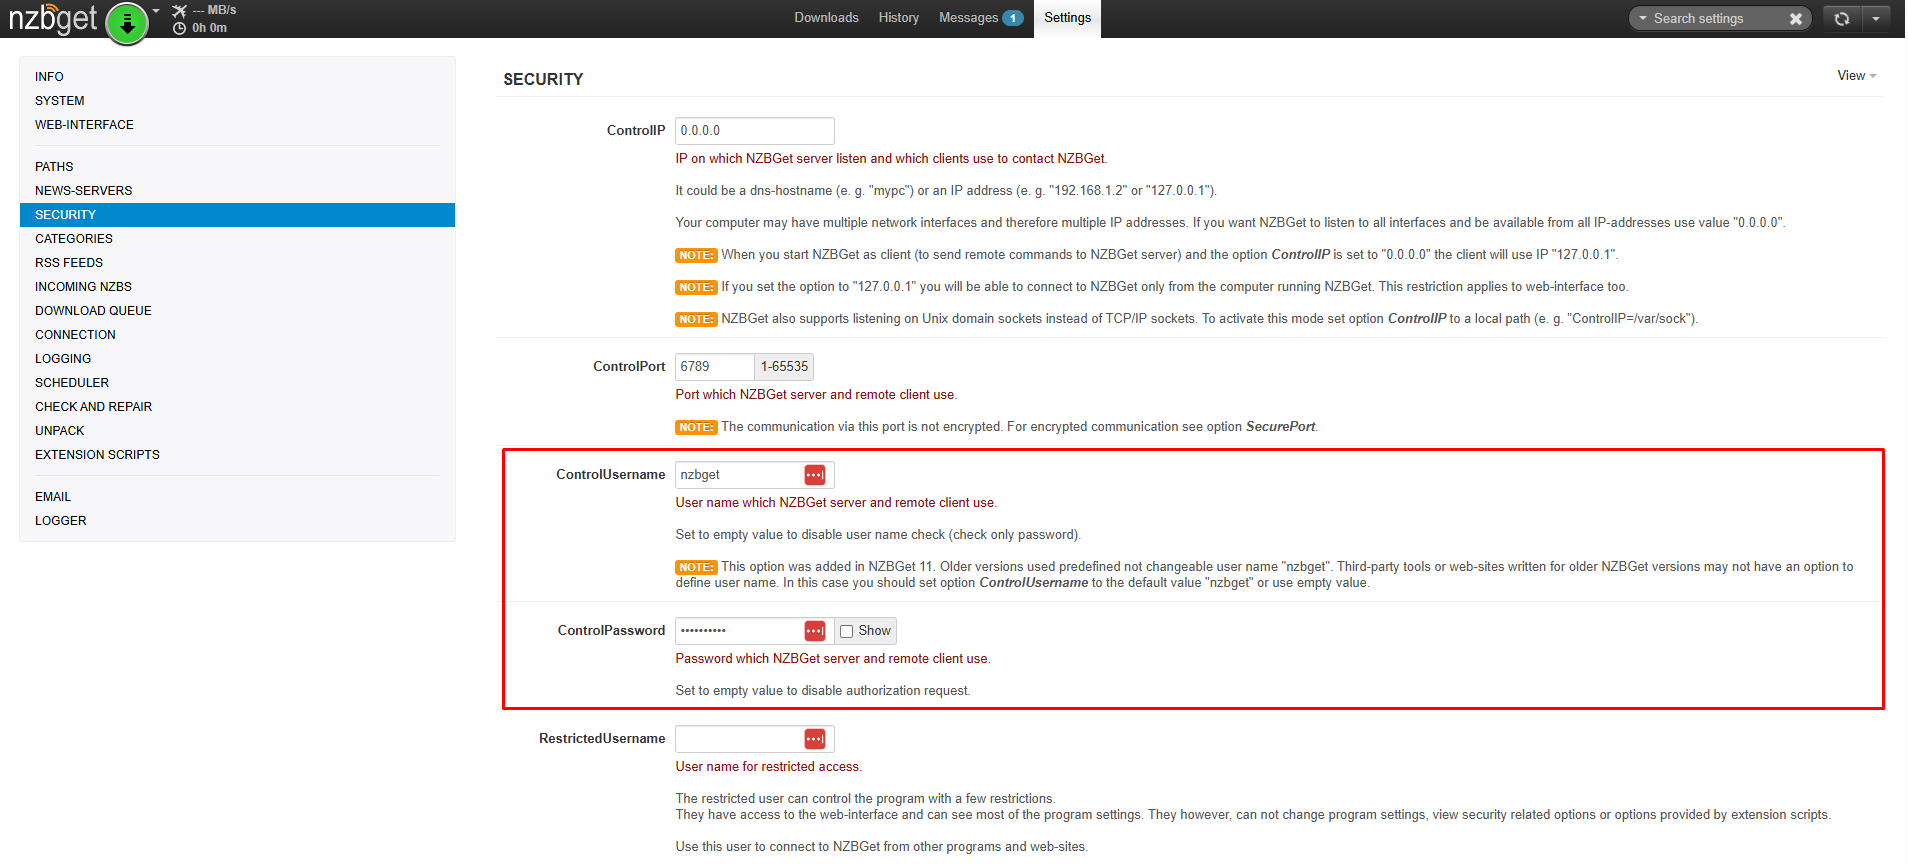Click the ControlIP input field
This screenshot has height=864, width=1908.
pos(754,131)
